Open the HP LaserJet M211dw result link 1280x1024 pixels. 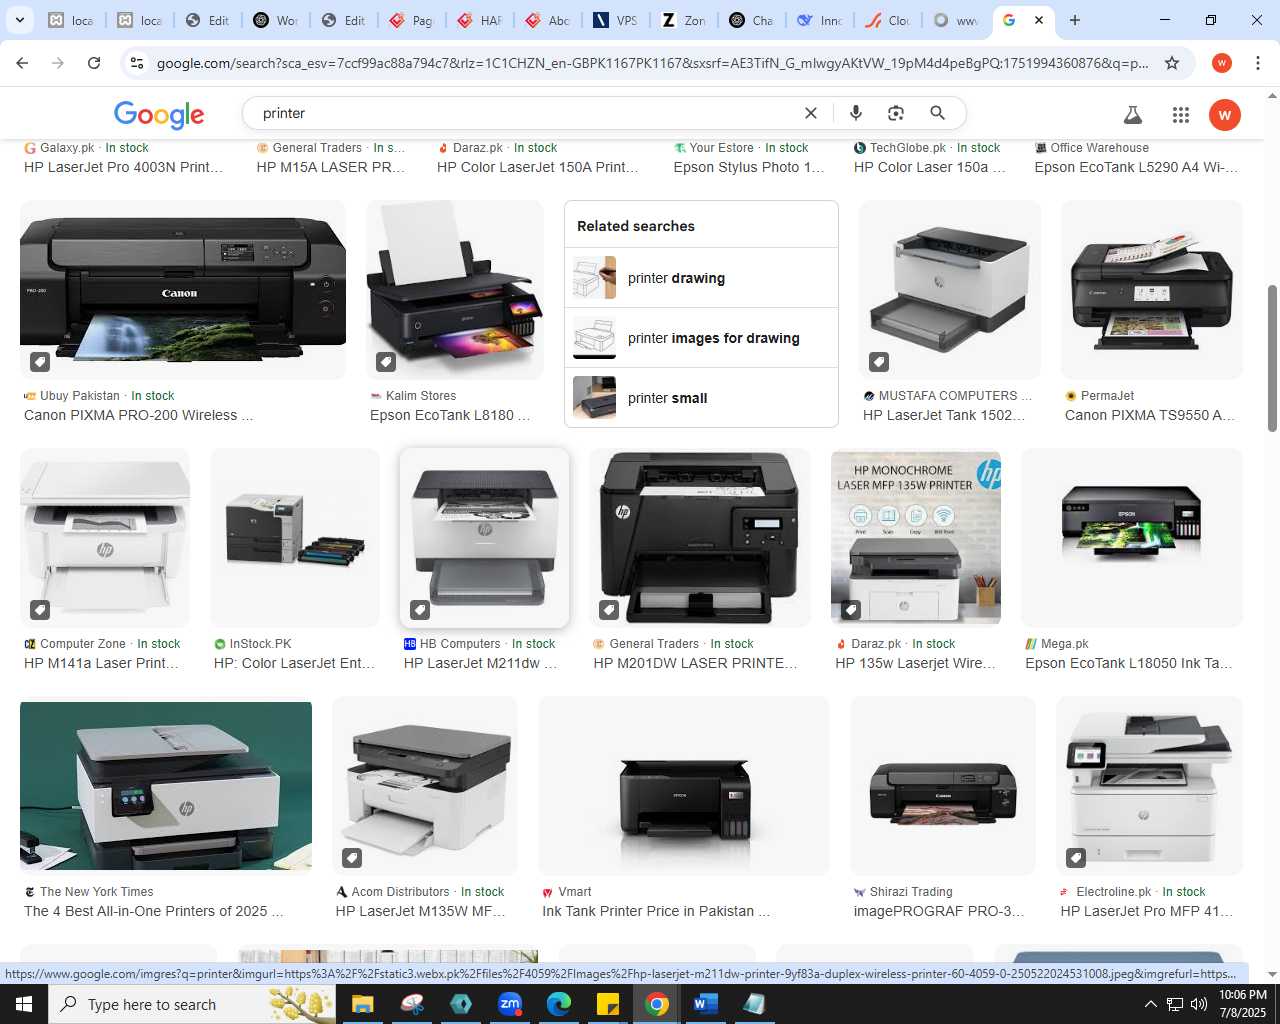pyautogui.click(x=480, y=663)
